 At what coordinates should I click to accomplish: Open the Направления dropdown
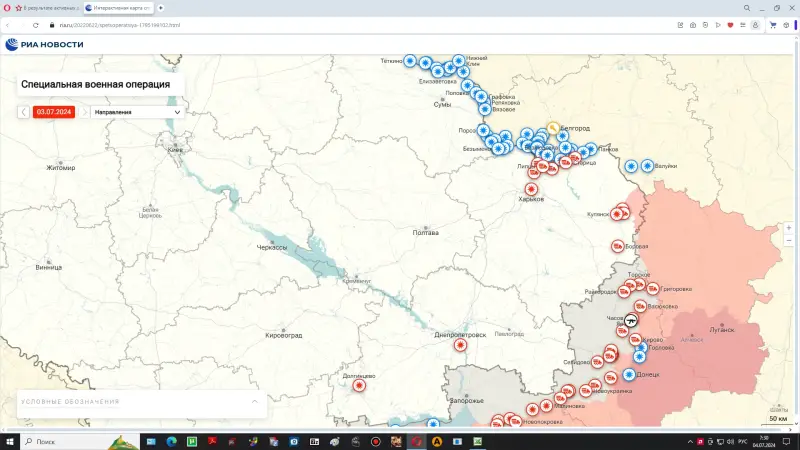[x=137, y=112]
